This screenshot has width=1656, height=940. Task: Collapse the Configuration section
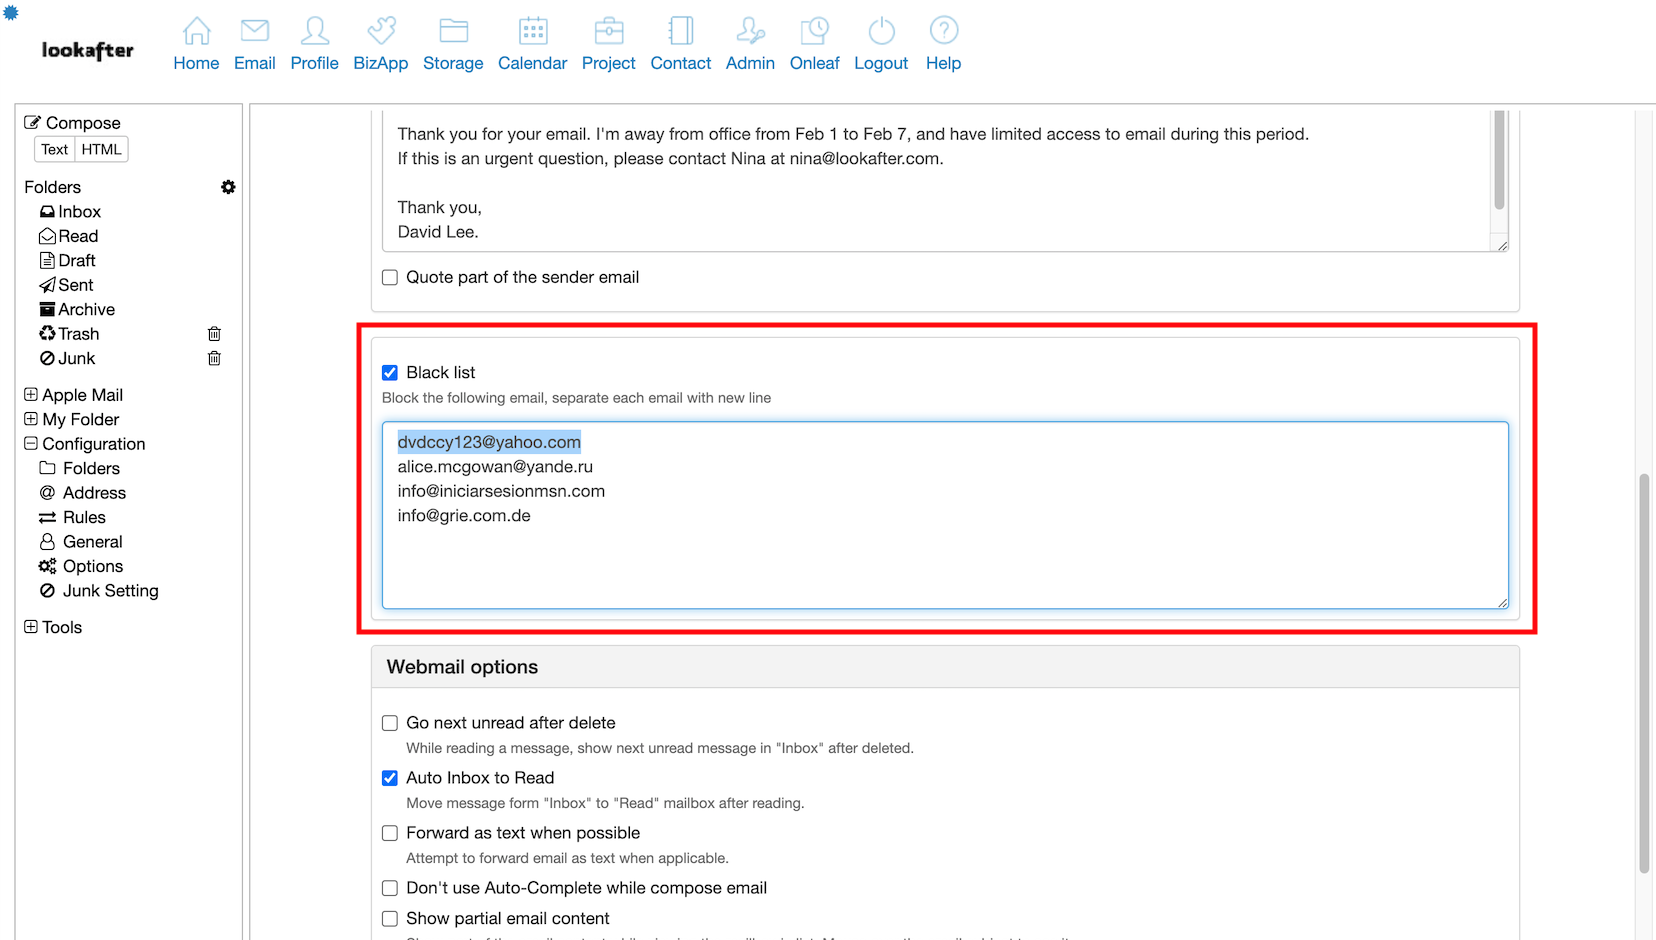31,444
